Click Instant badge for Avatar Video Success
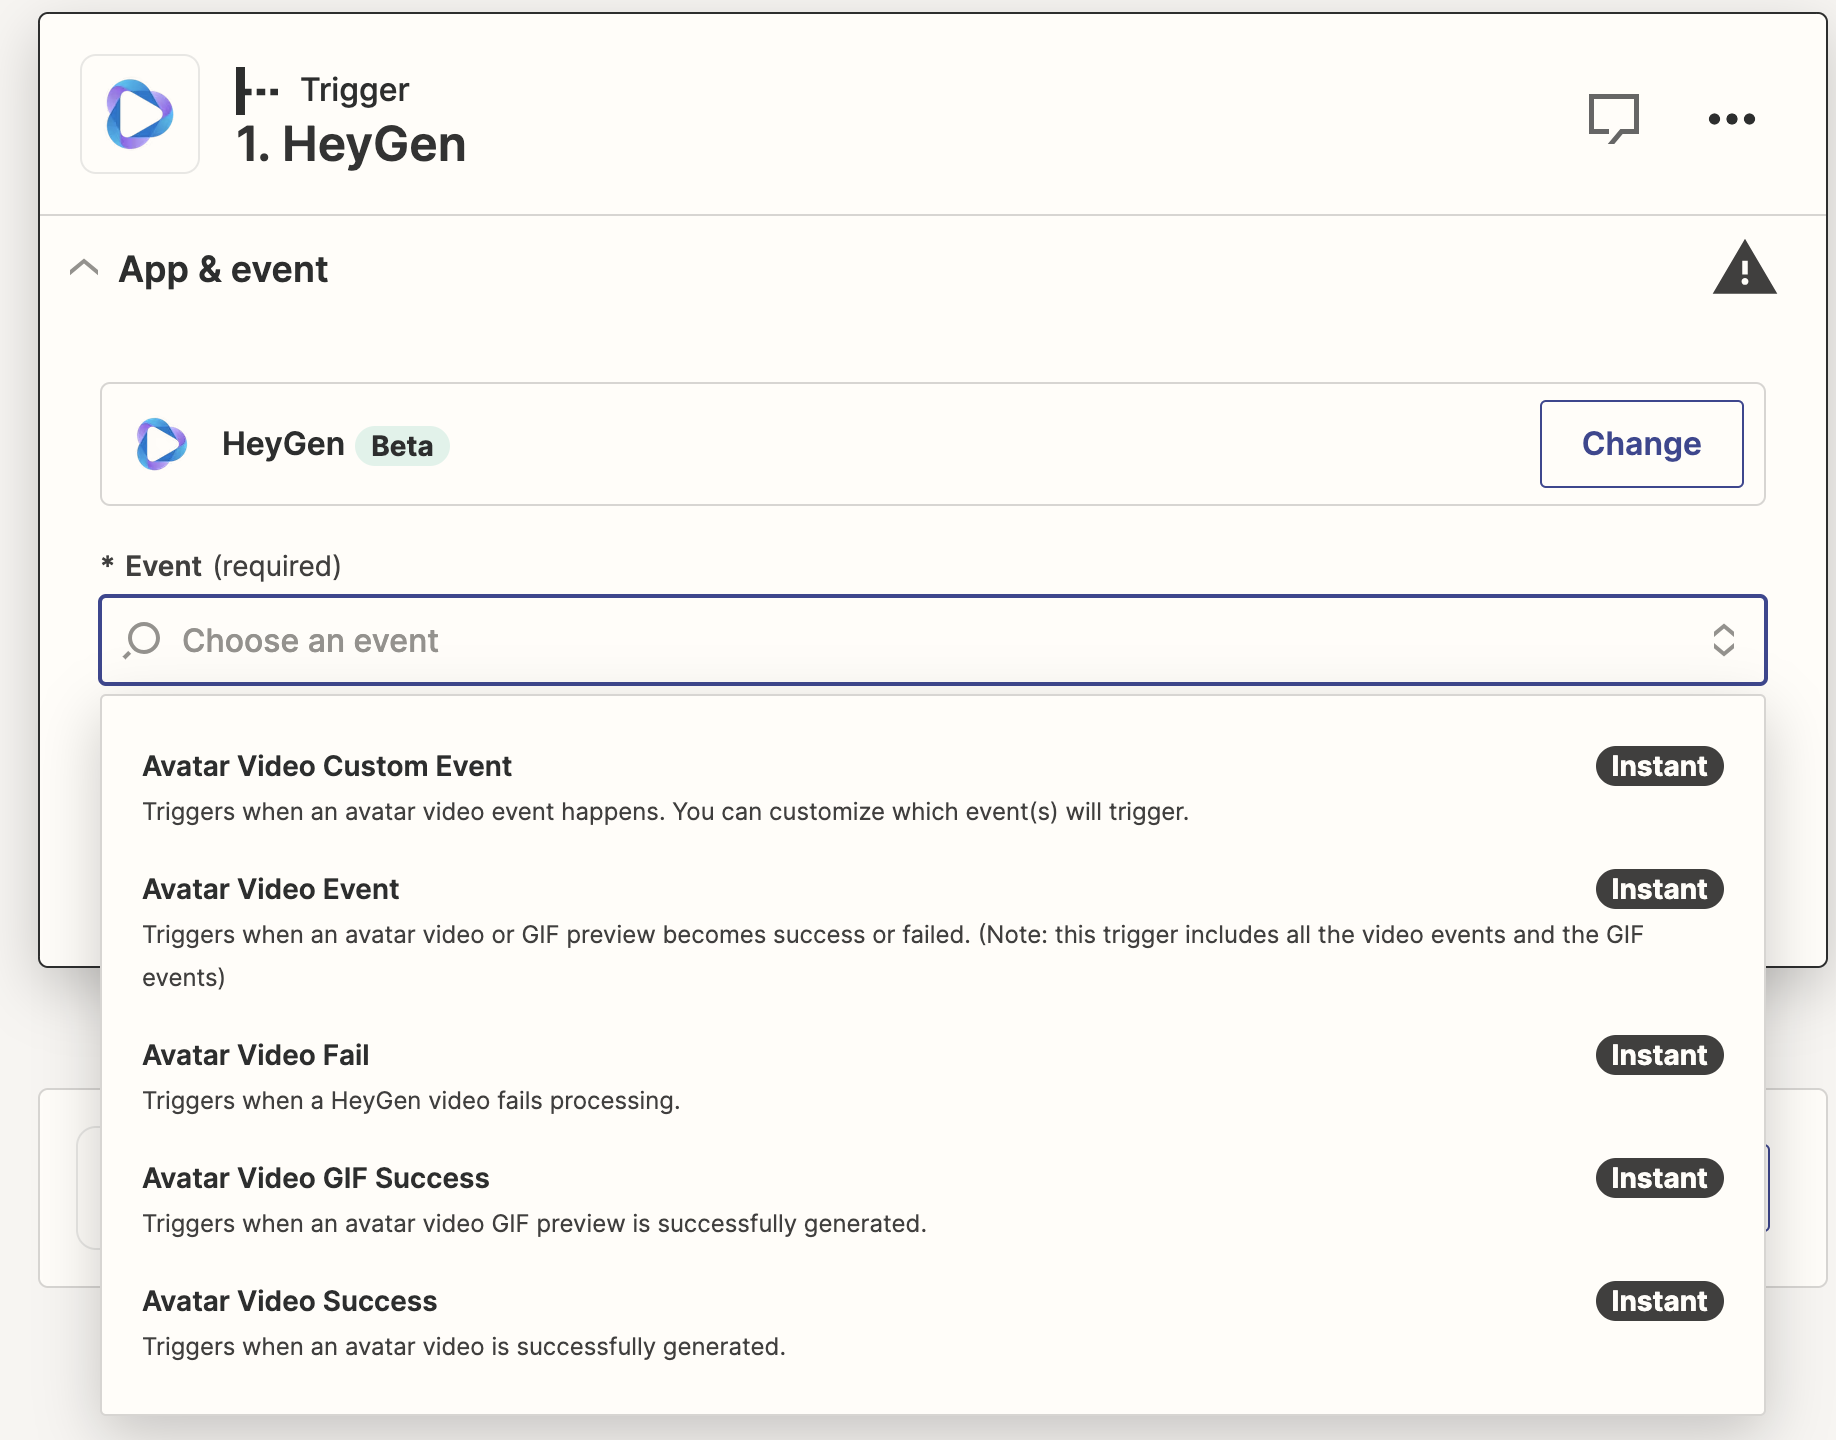Image resolution: width=1836 pixels, height=1440 pixels. [x=1659, y=1301]
